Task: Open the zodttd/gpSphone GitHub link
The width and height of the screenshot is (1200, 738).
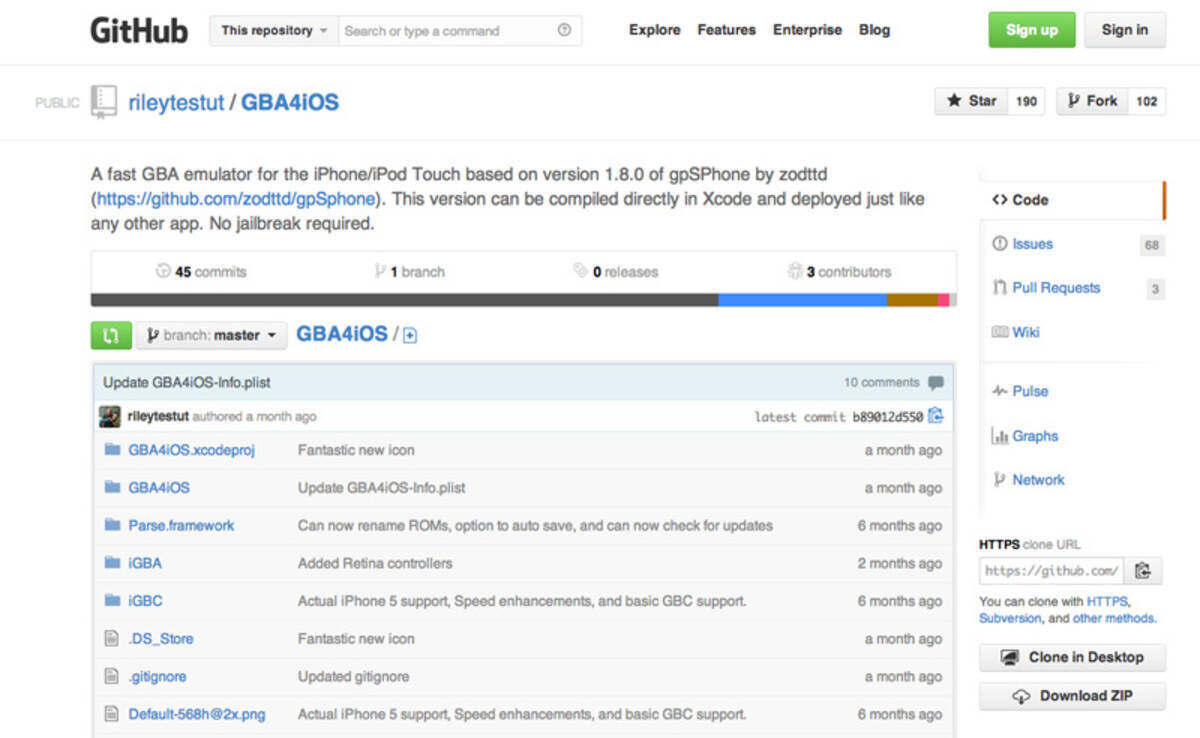Action: 236,199
